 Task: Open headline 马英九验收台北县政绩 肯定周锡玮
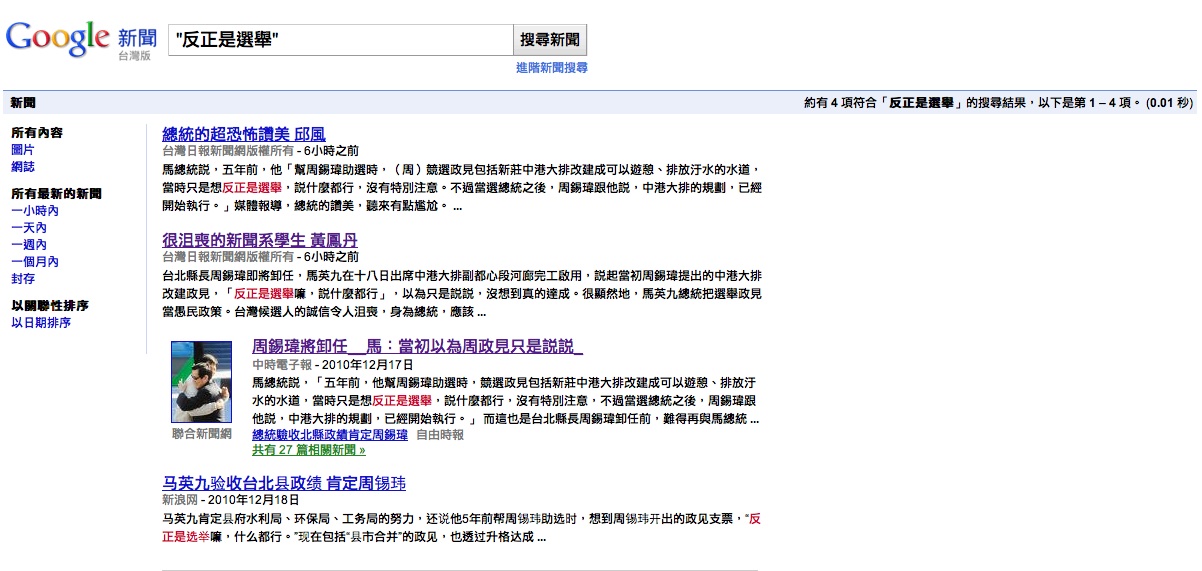pos(284,484)
